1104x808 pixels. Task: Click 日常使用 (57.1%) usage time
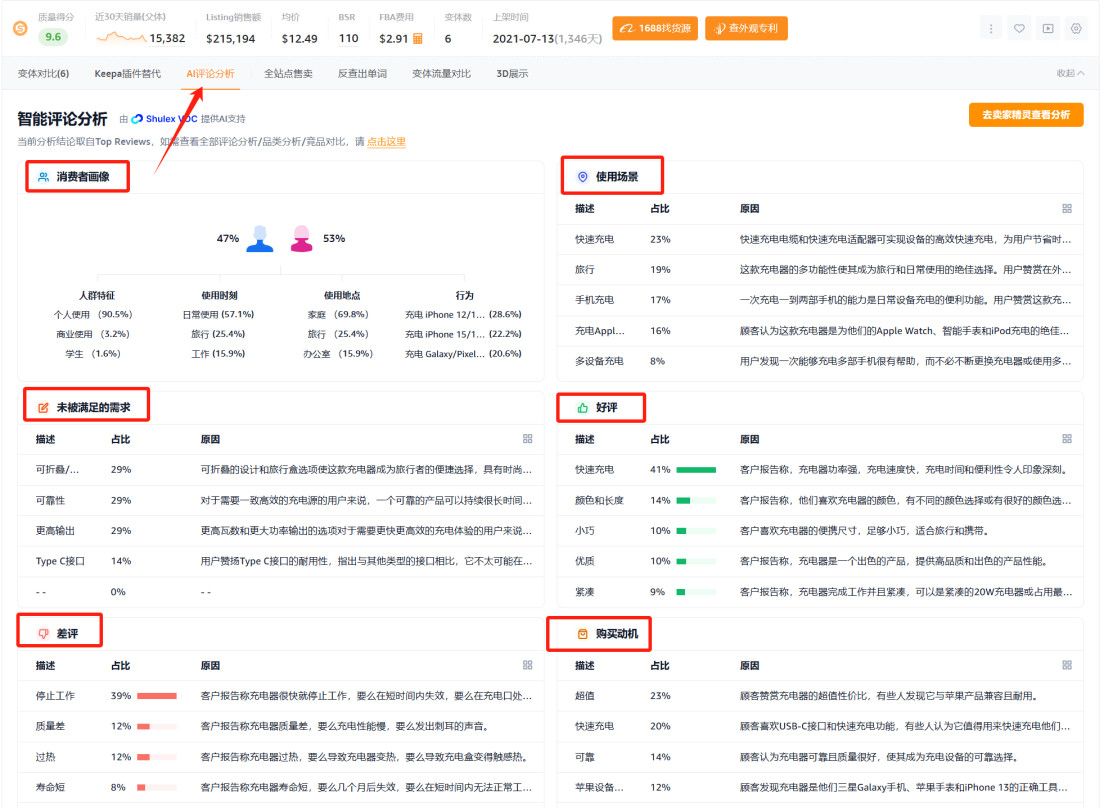pos(218,315)
